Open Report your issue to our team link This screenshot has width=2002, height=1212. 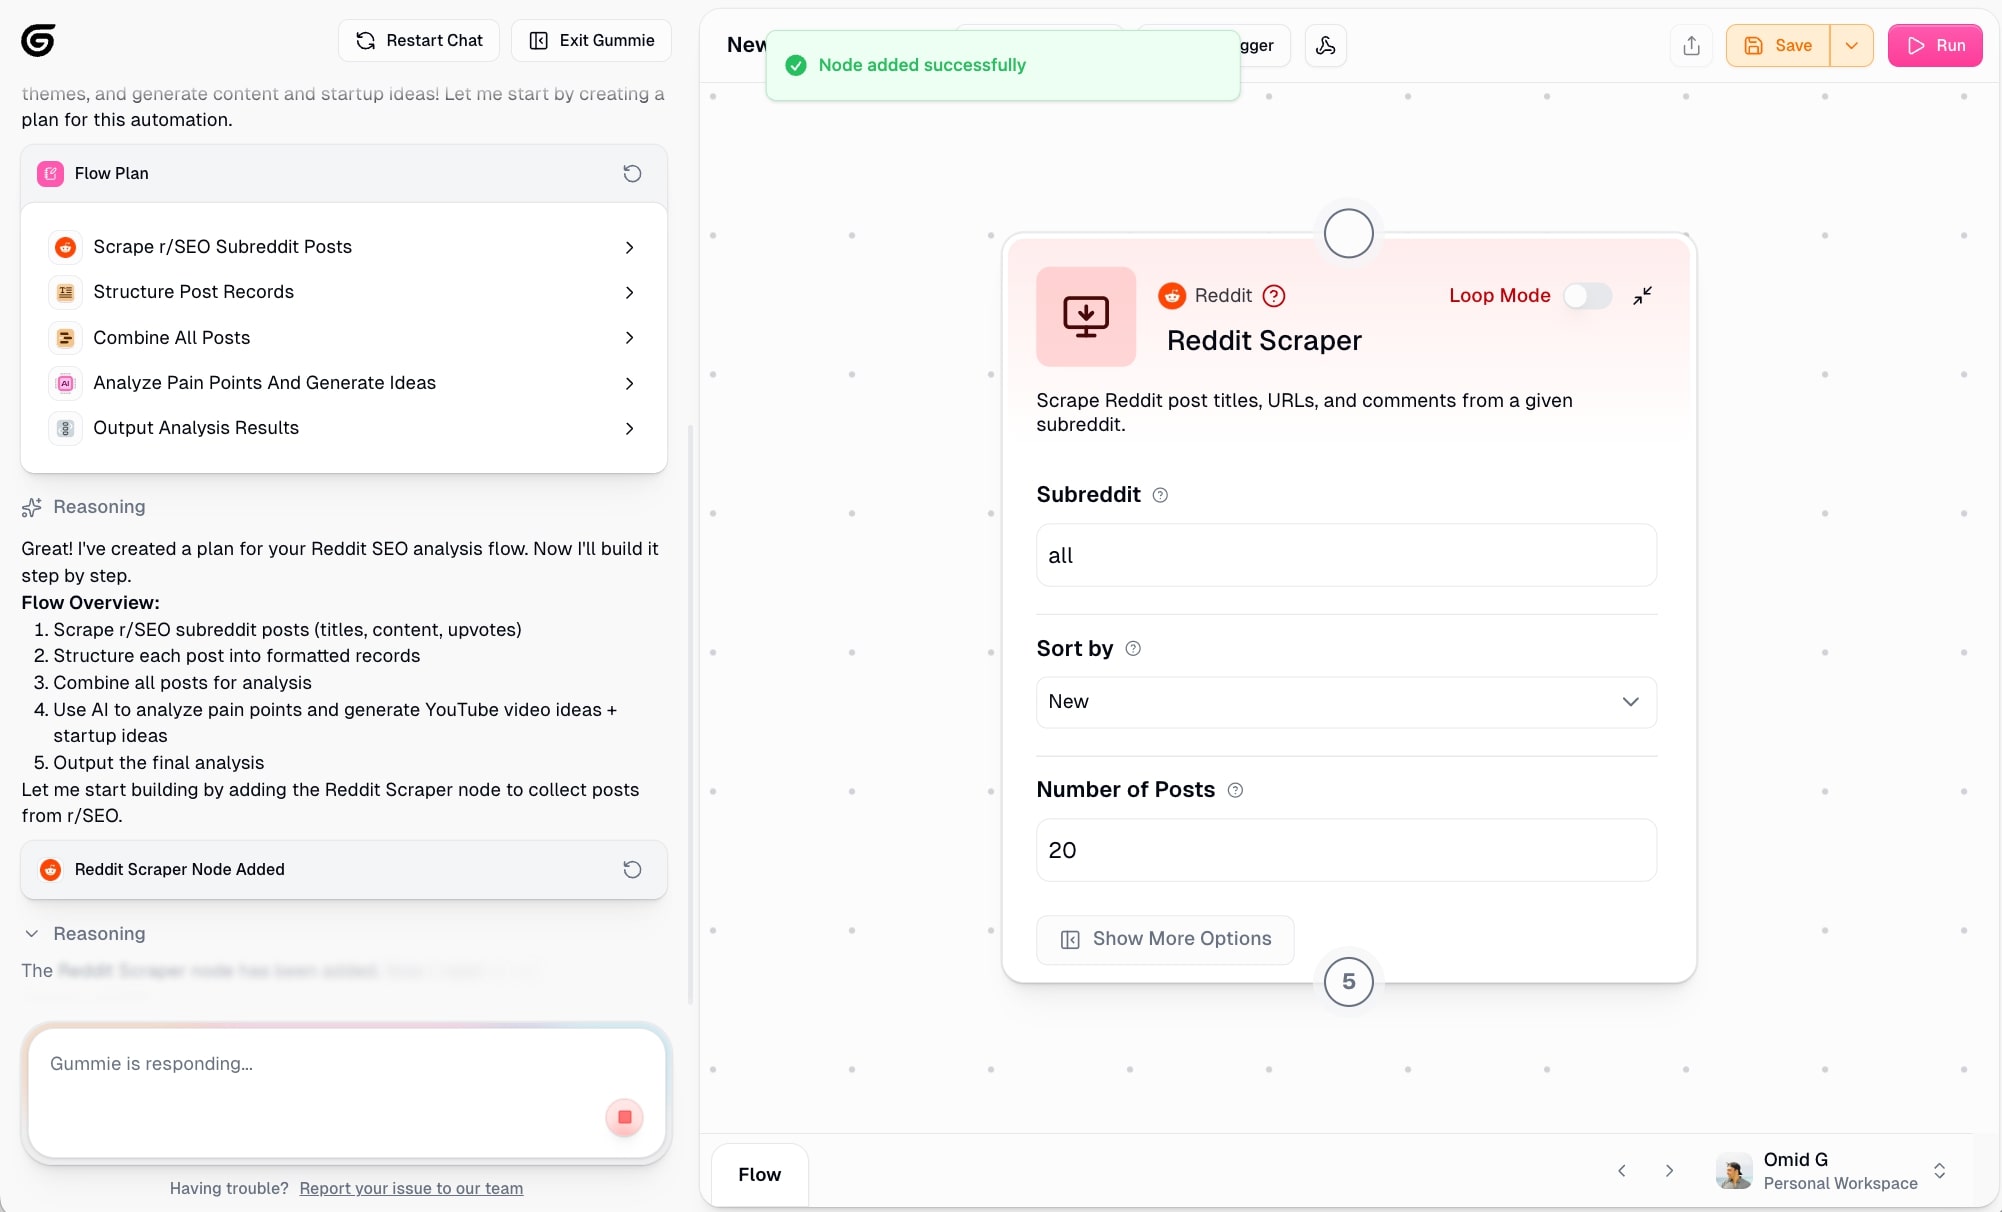pyautogui.click(x=411, y=1188)
